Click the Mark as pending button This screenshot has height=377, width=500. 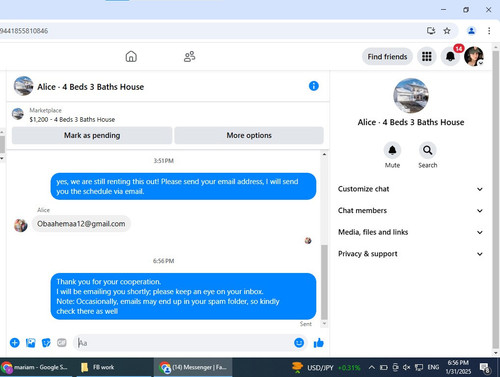(x=92, y=135)
